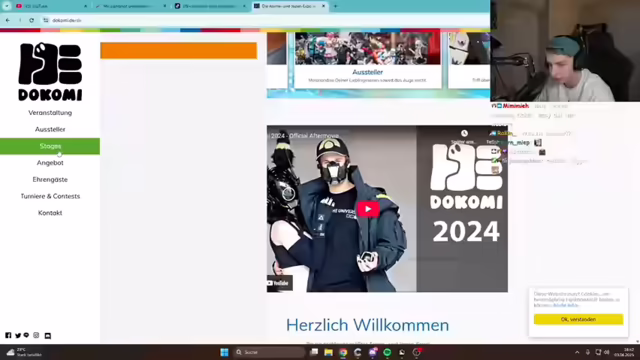Close the active DOKOMI browser tab
Screen dimensions: 640x360
[x=323, y=6]
